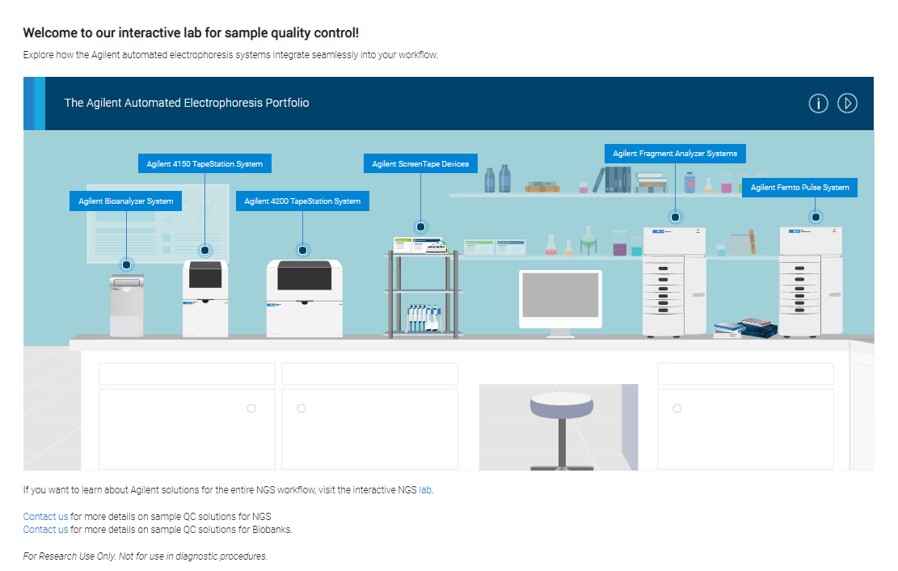
Task: Click the 4150 TapeStation instrument image
Action: [x=205, y=298]
